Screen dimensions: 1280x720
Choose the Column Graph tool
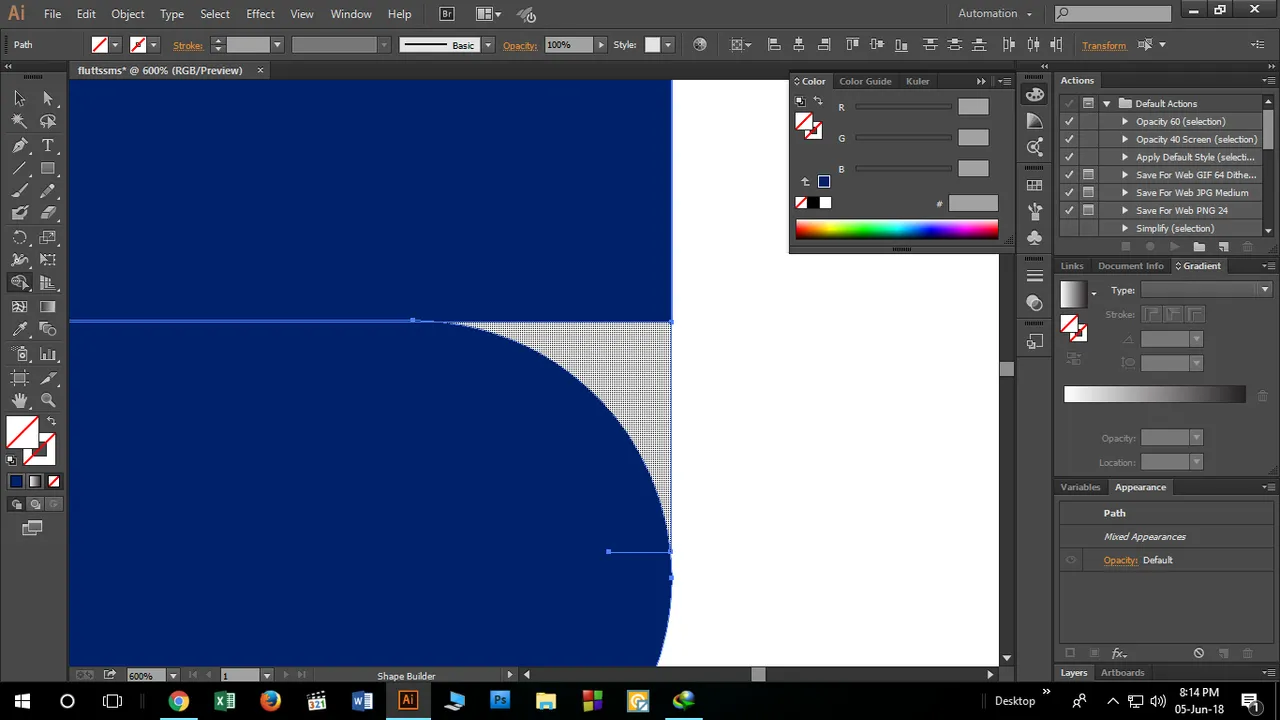coord(48,354)
